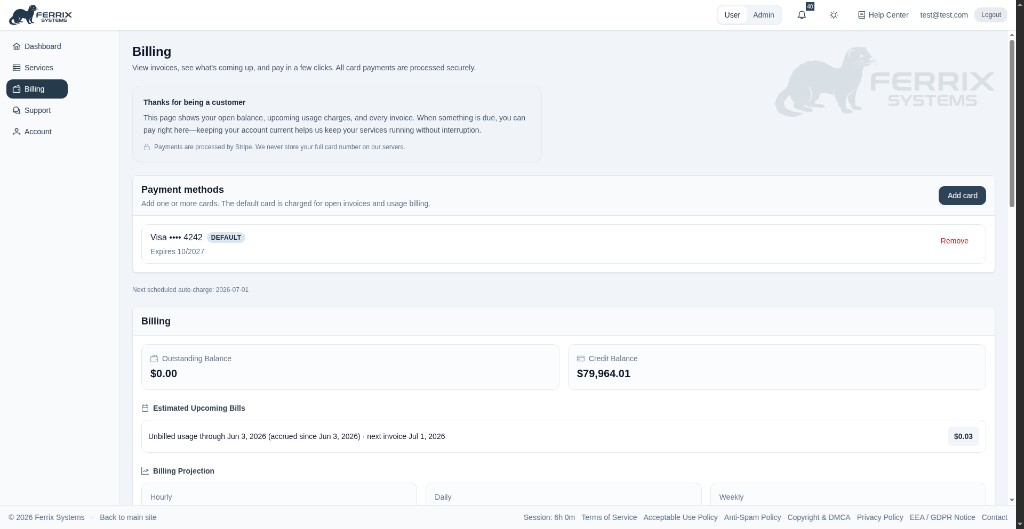Open Dashboard from the sidebar
1024x529 pixels.
pos(37,46)
